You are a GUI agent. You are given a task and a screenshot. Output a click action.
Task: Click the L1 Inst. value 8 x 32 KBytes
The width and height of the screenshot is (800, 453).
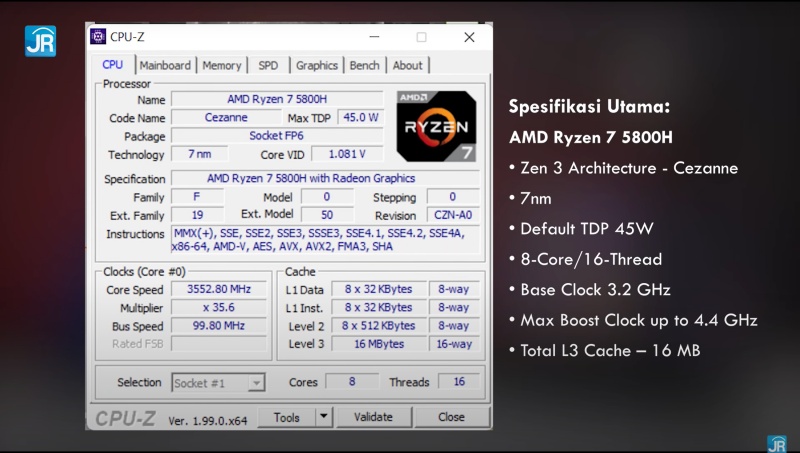379,308
